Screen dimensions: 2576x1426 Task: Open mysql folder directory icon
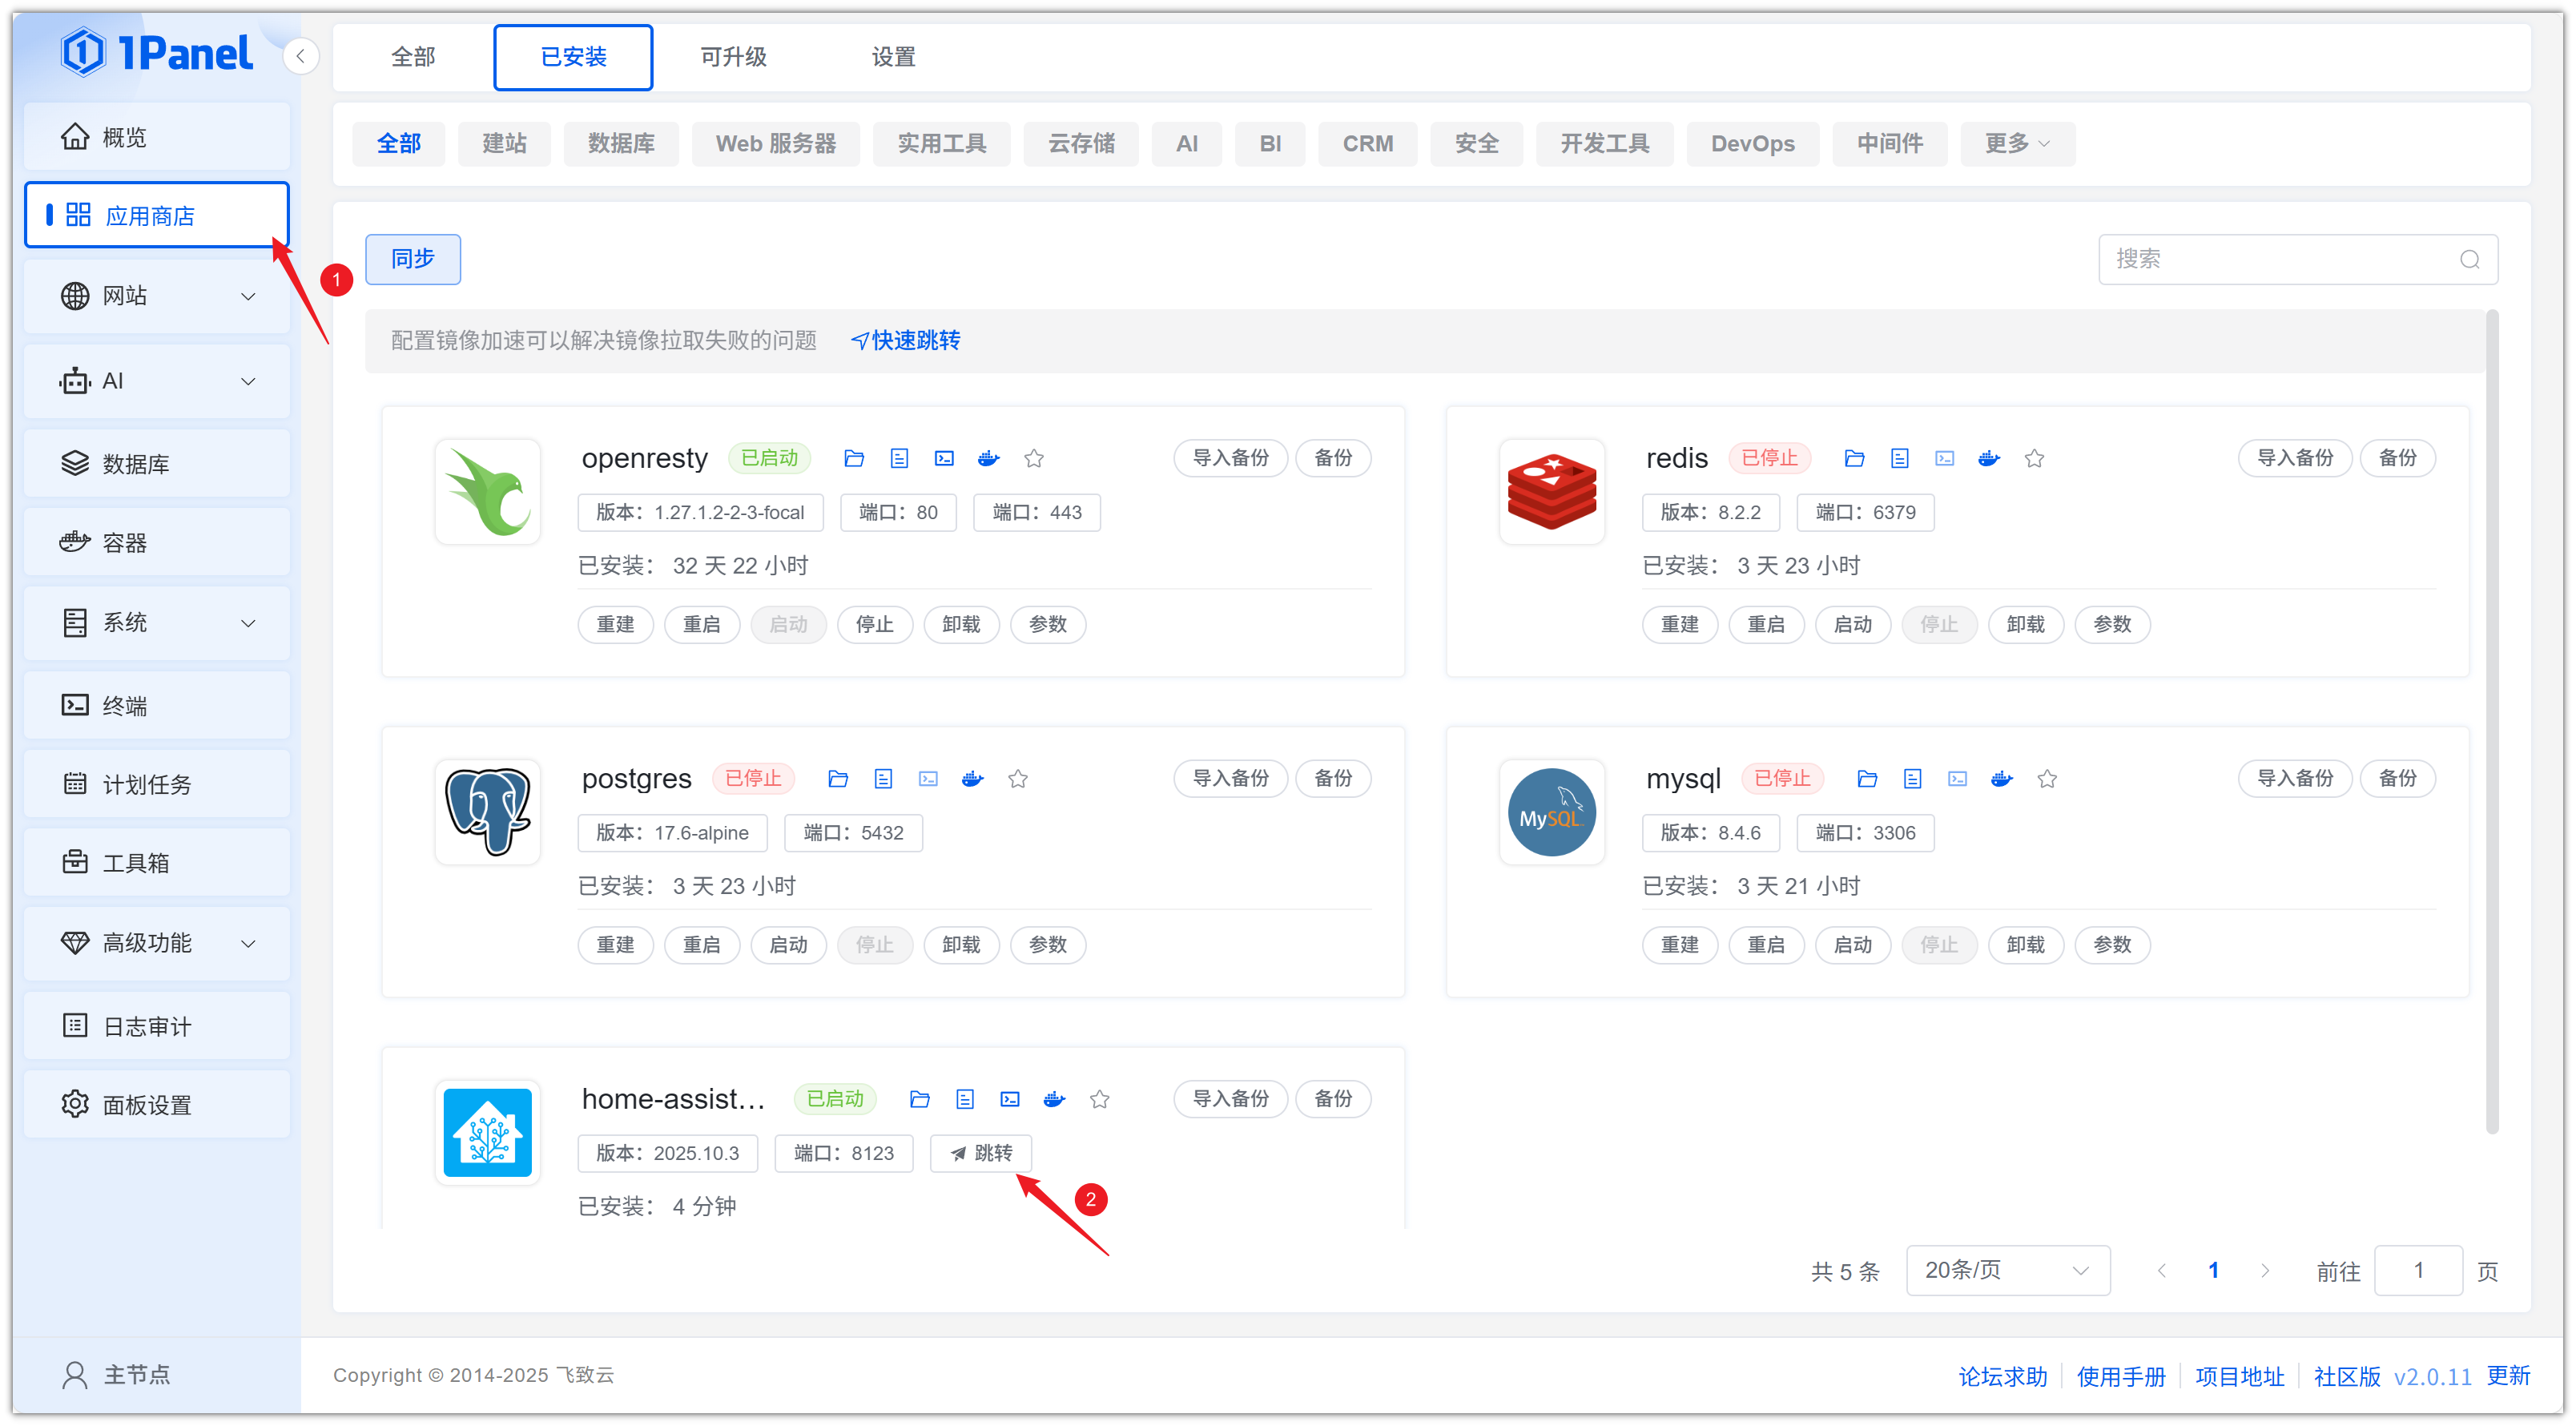pyautogui.click(x=1866, y=778)
